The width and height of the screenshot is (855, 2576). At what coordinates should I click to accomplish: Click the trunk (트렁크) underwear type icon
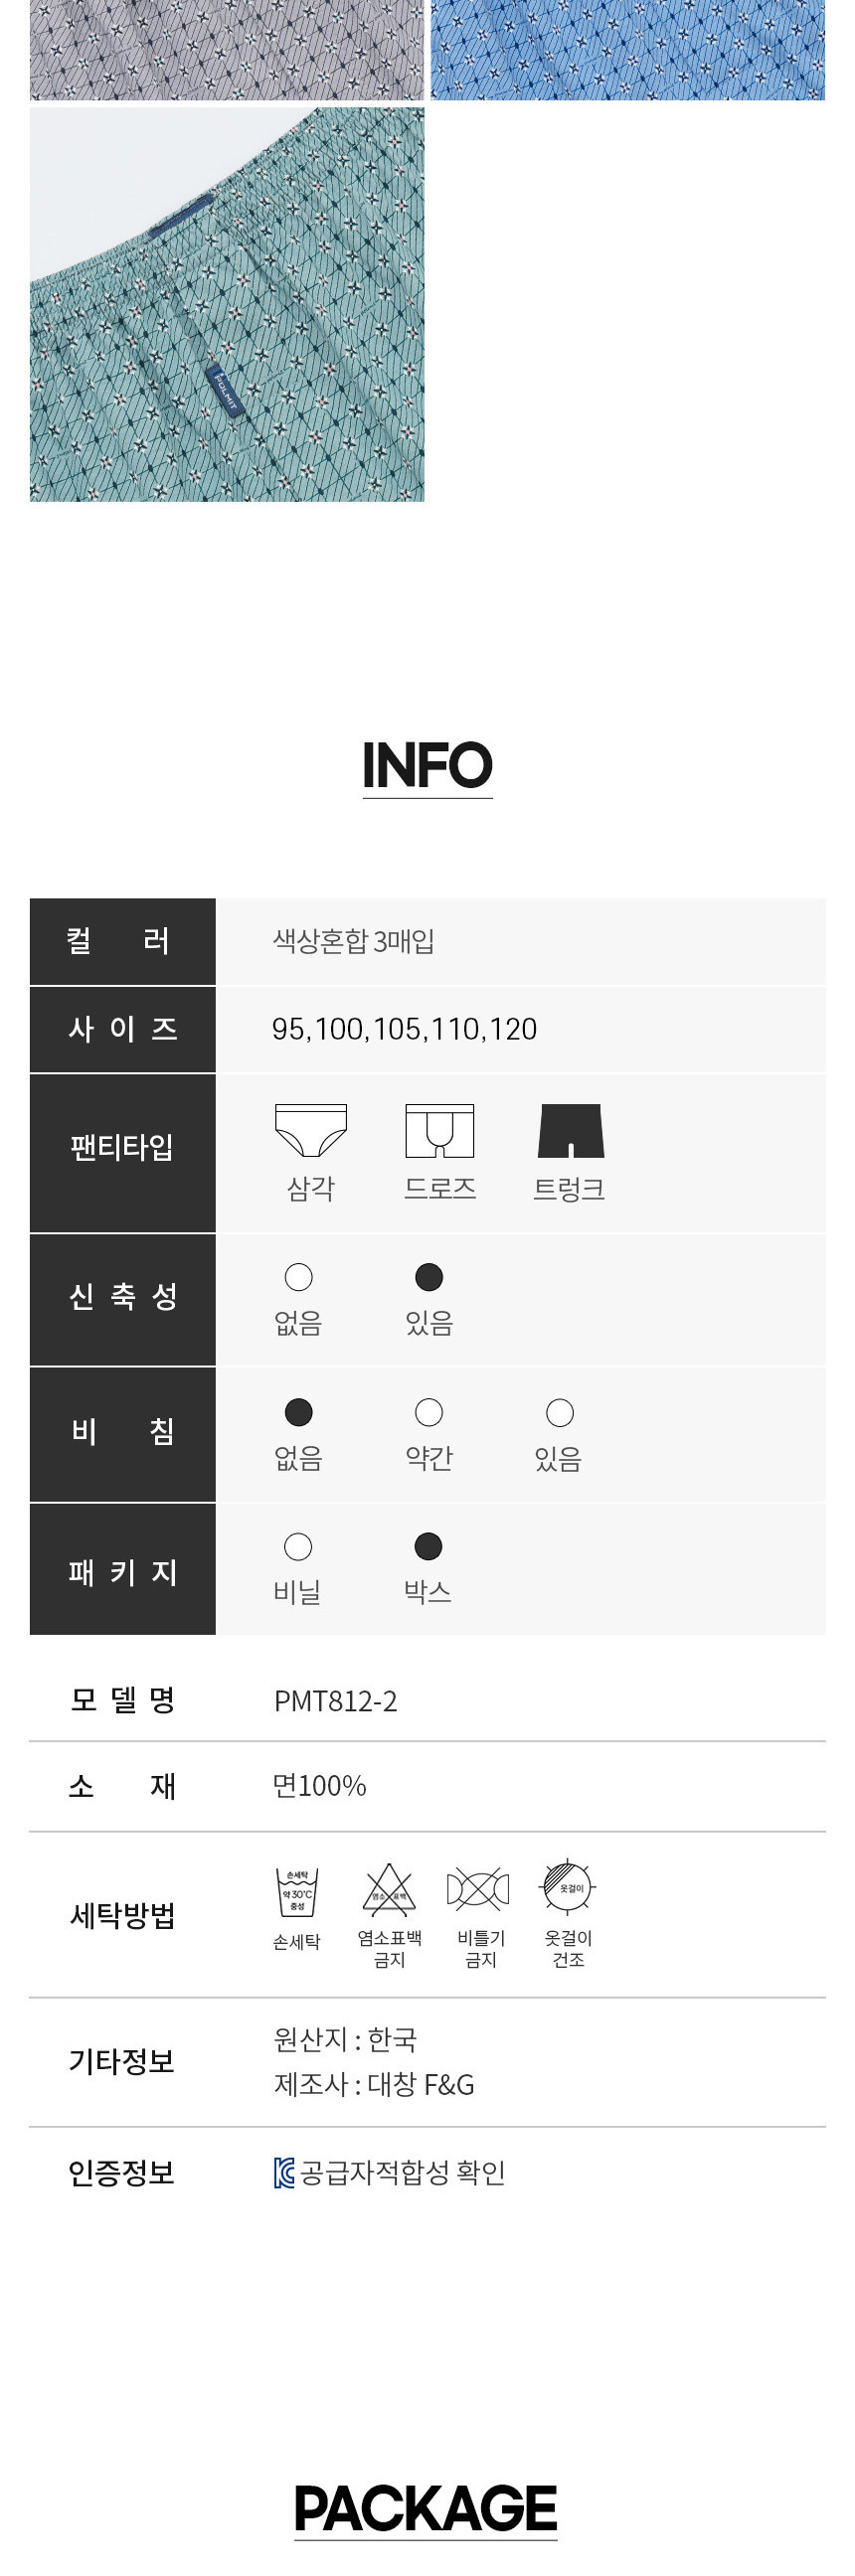click(570, 1131)
